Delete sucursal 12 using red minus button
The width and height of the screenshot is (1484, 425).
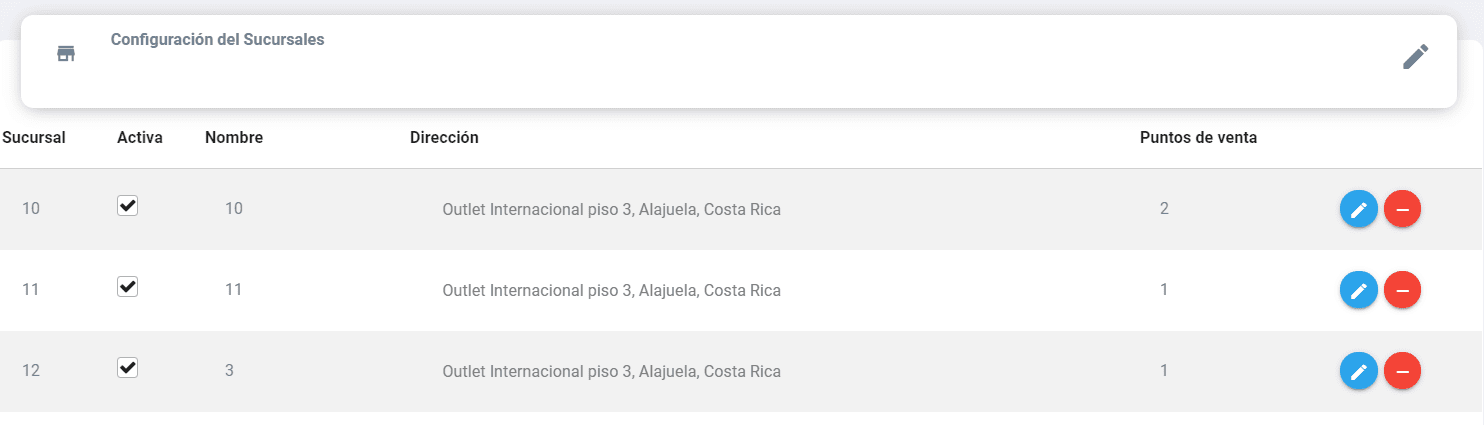click(x=1402, y=371)
